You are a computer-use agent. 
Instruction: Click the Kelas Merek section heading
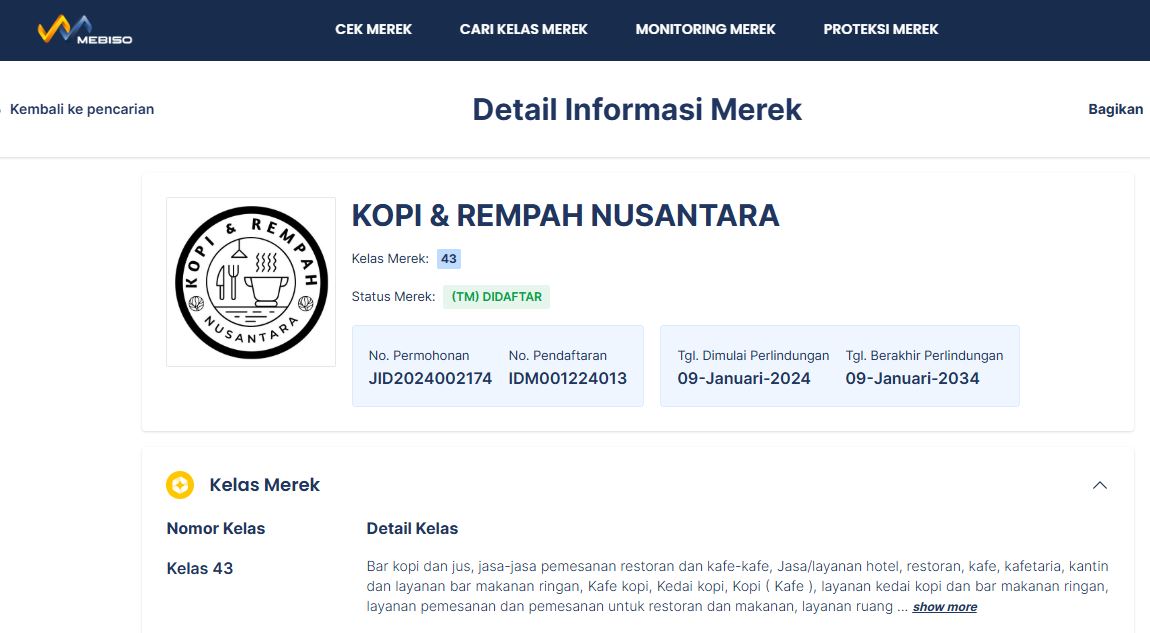pos(265,485)
